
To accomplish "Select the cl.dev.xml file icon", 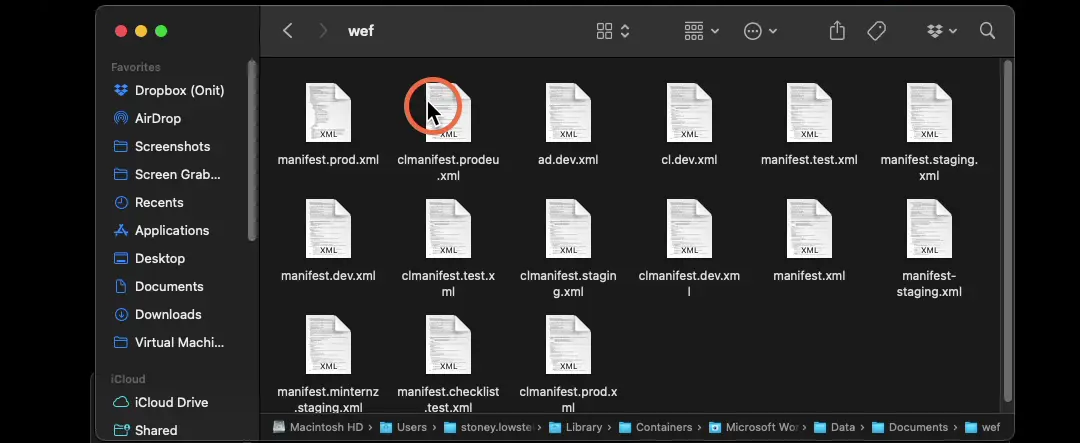I will coord(689,112).
